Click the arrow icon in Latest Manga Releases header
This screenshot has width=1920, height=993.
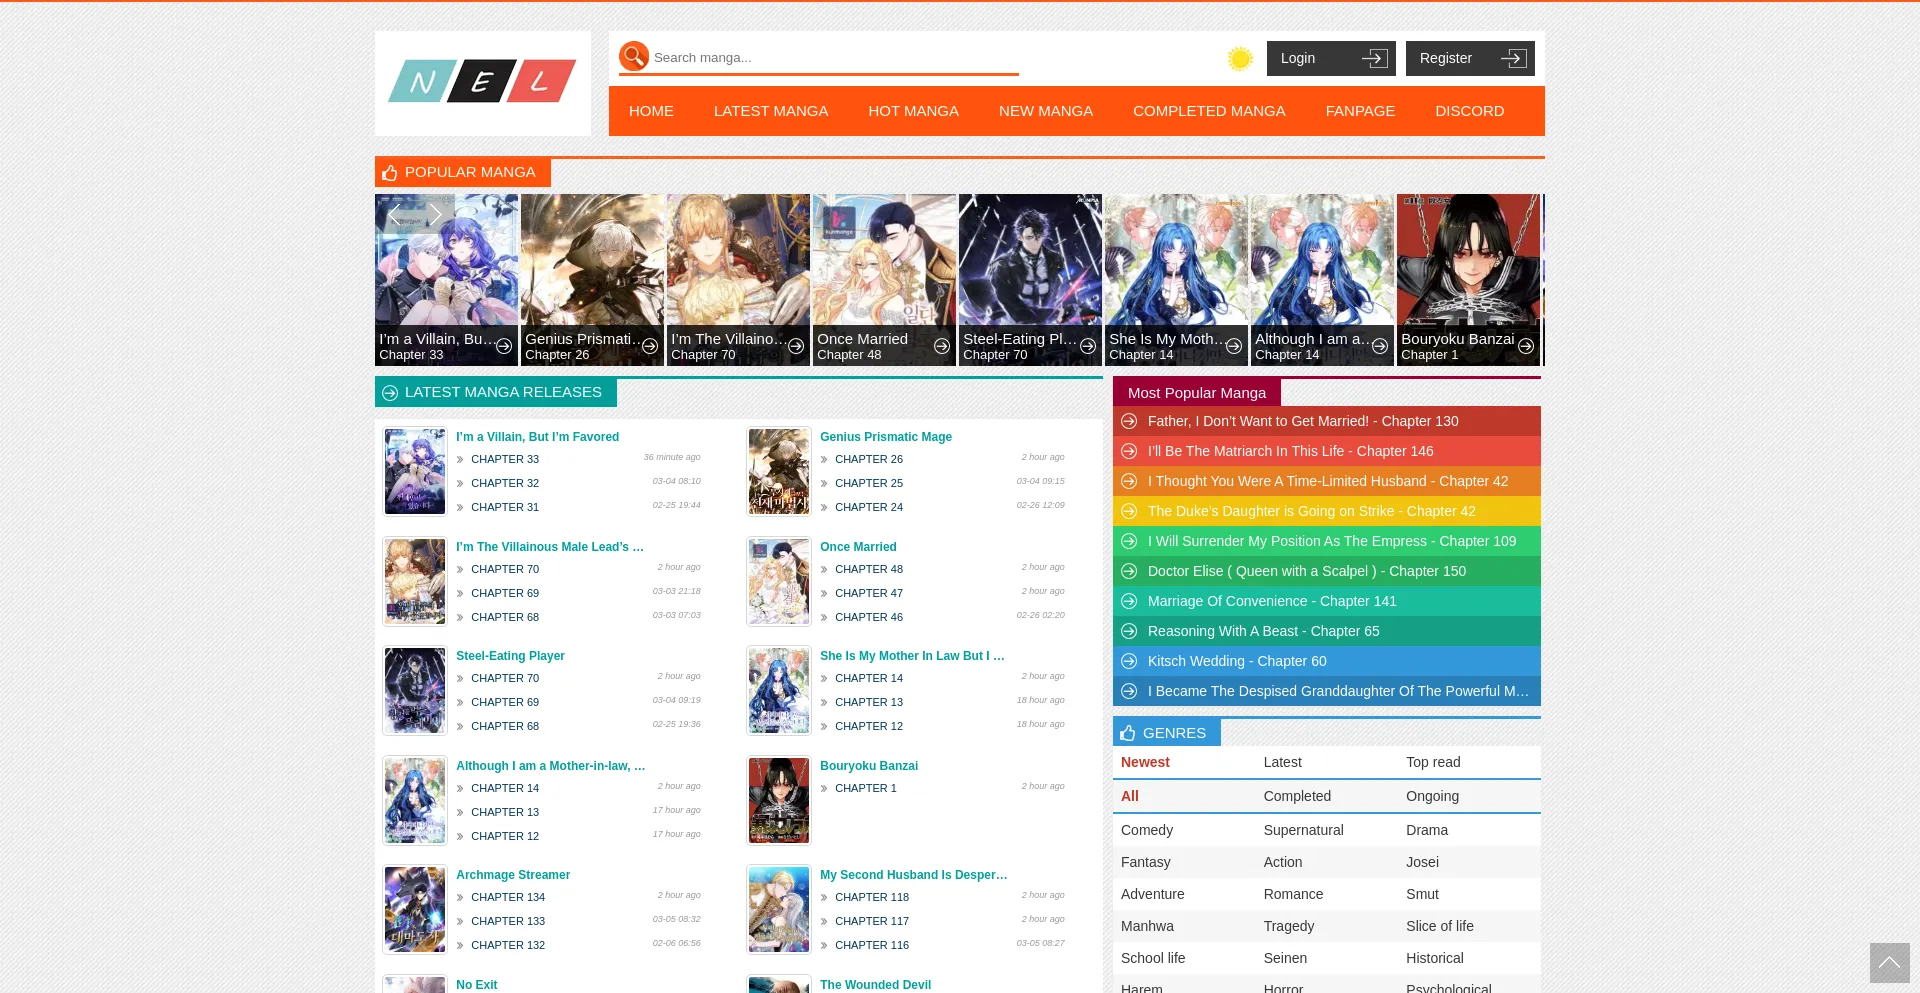tap(390, 393)
